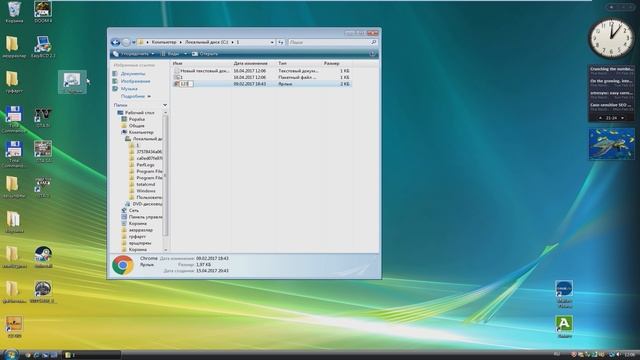Click Компьютер in the address breadcrumb
The image size is (640, 360).
click(164, 42)
